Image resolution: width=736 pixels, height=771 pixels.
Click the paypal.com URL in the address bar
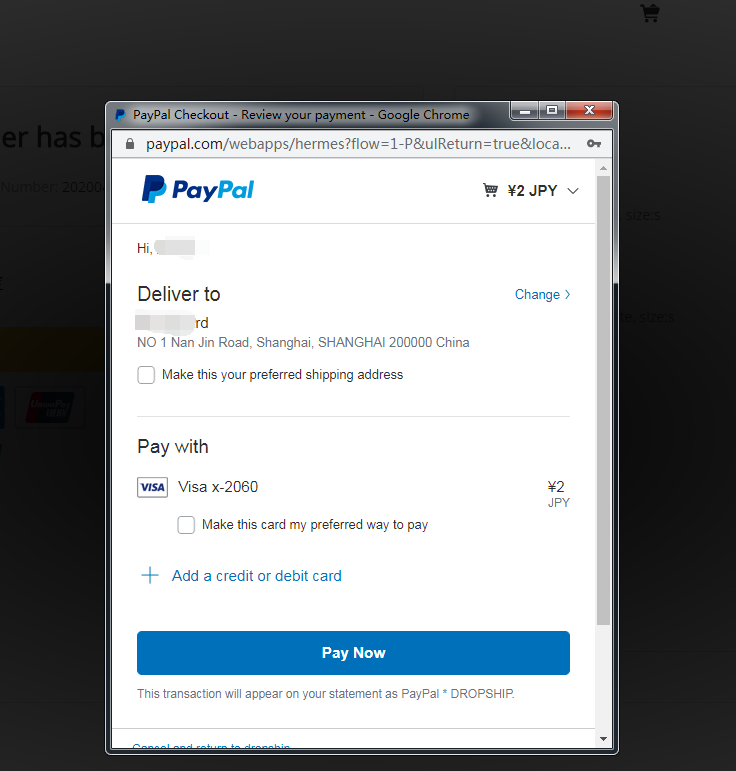tap(358, 144)
